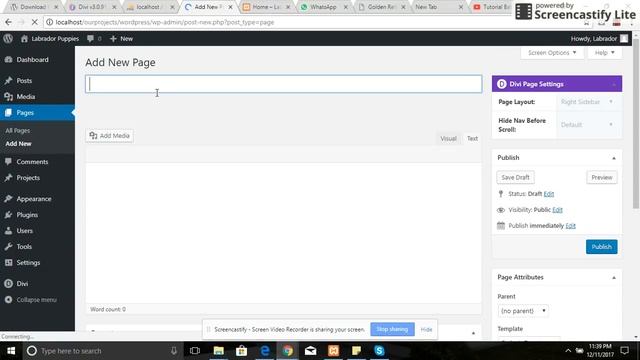The image size is (640, 360).
Task: Click the browser address bar
Action: pos(310,22)
